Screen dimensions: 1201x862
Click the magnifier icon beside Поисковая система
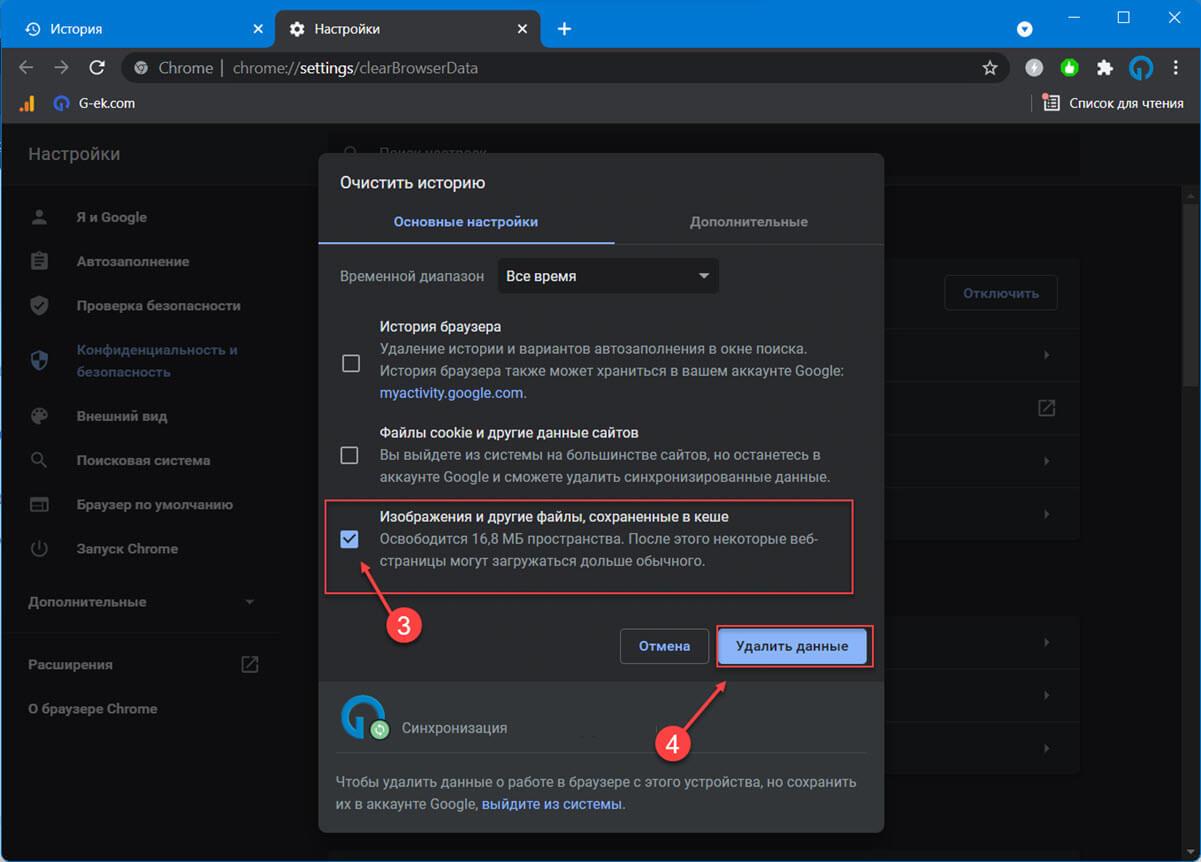[39, 460]
